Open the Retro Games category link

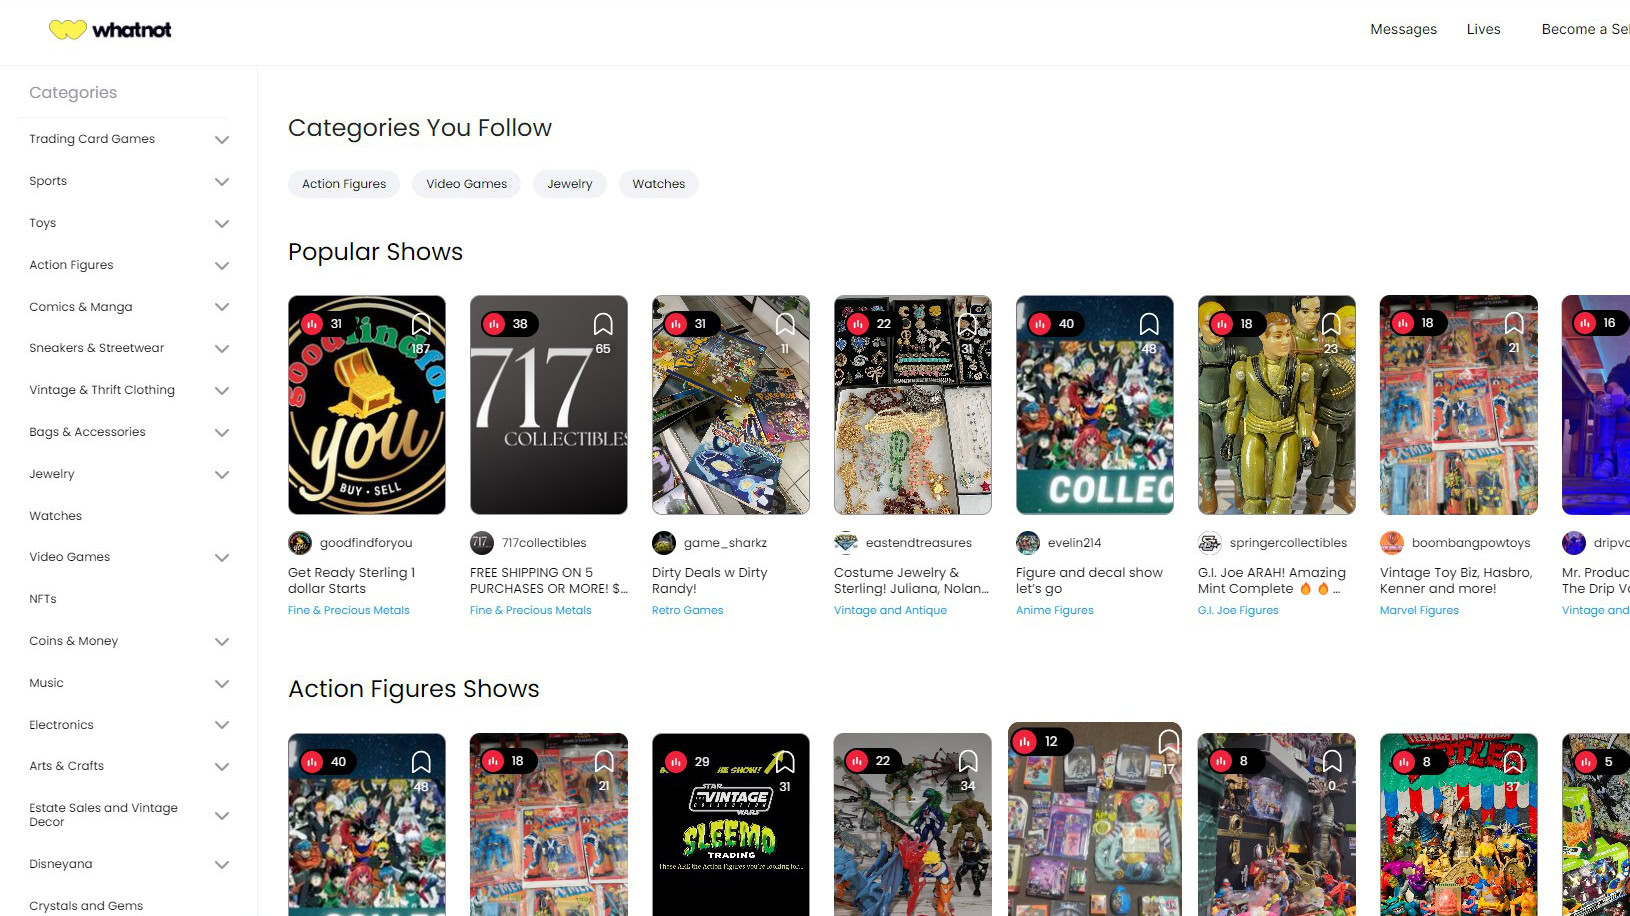coord(687,610)
